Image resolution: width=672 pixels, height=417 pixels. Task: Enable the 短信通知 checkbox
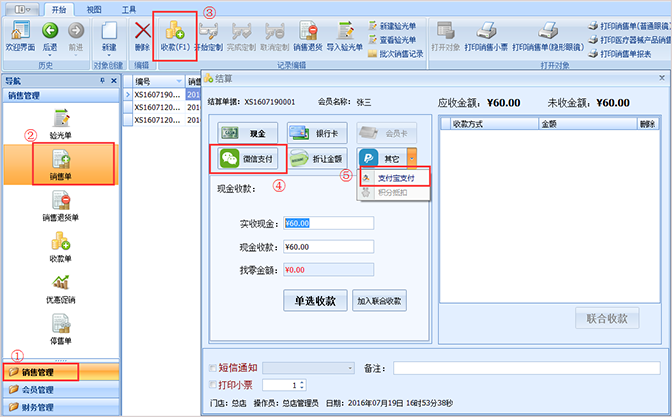click(213, 368)
